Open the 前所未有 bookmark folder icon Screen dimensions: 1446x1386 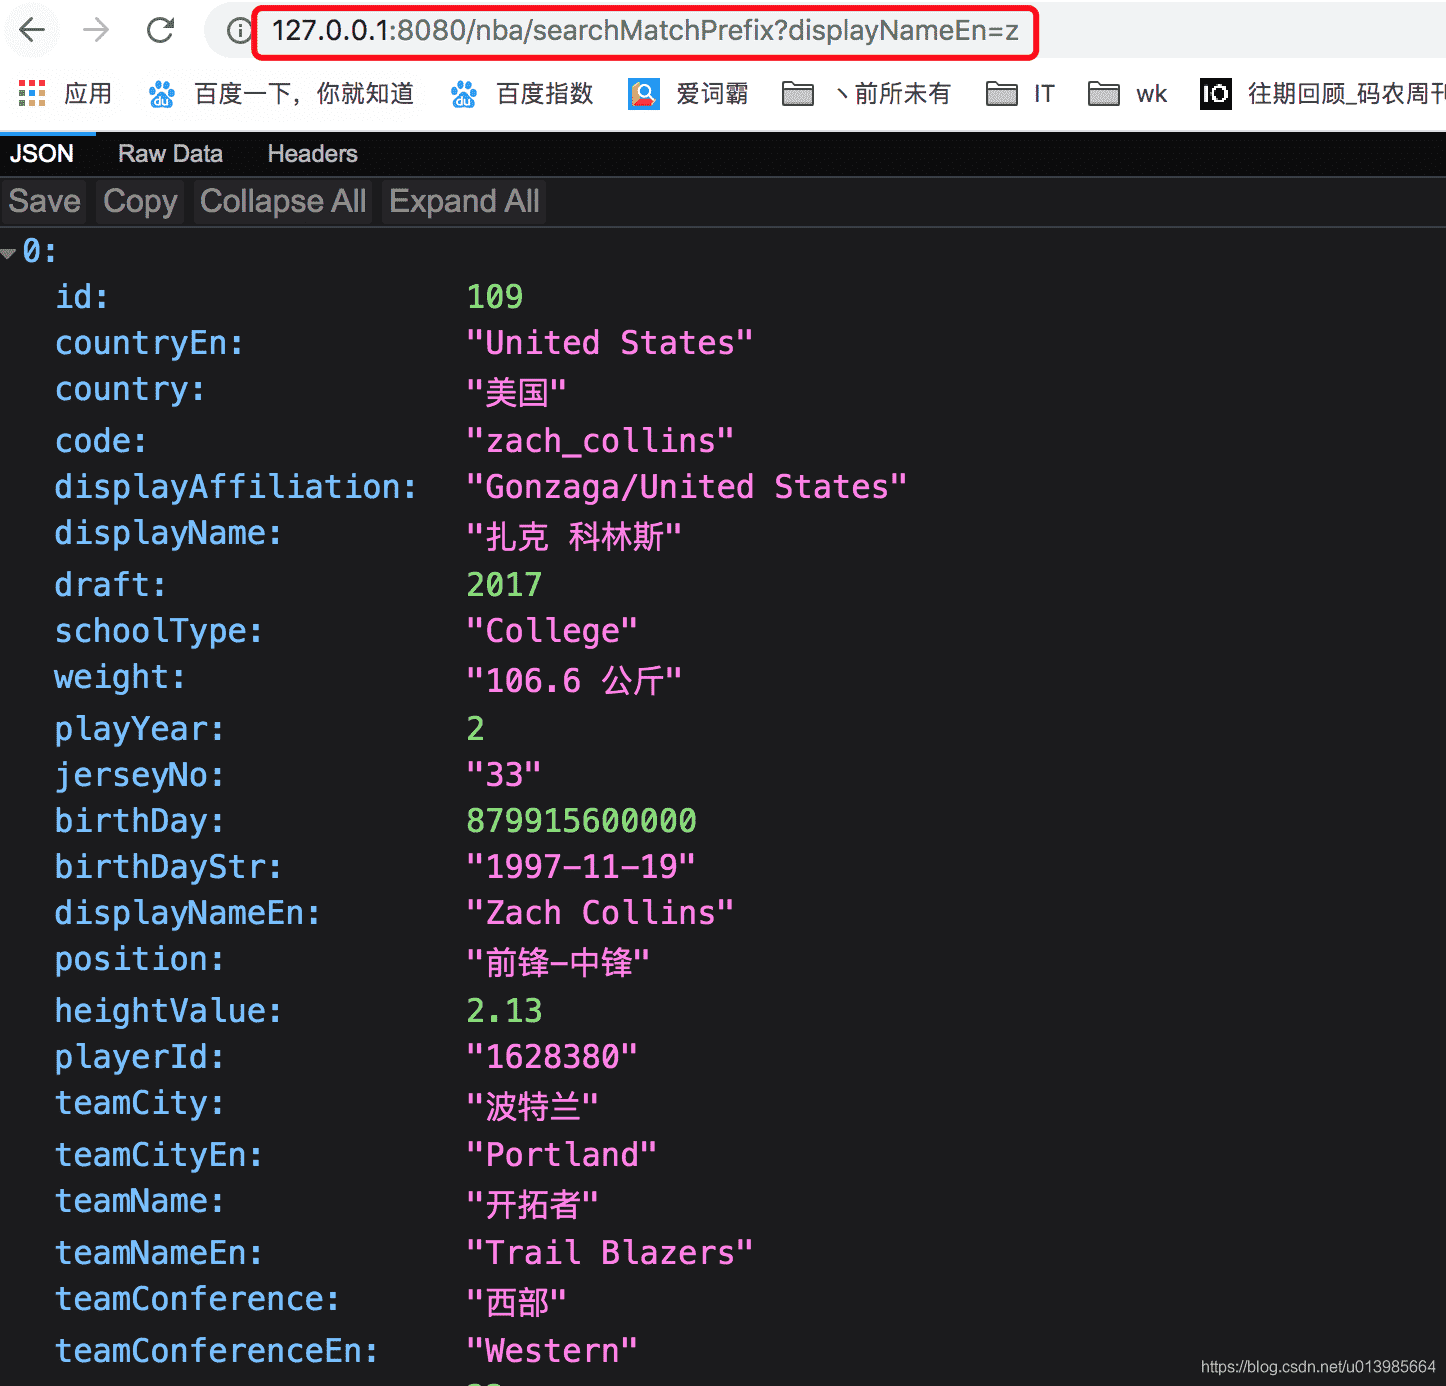tap(797, 94)
